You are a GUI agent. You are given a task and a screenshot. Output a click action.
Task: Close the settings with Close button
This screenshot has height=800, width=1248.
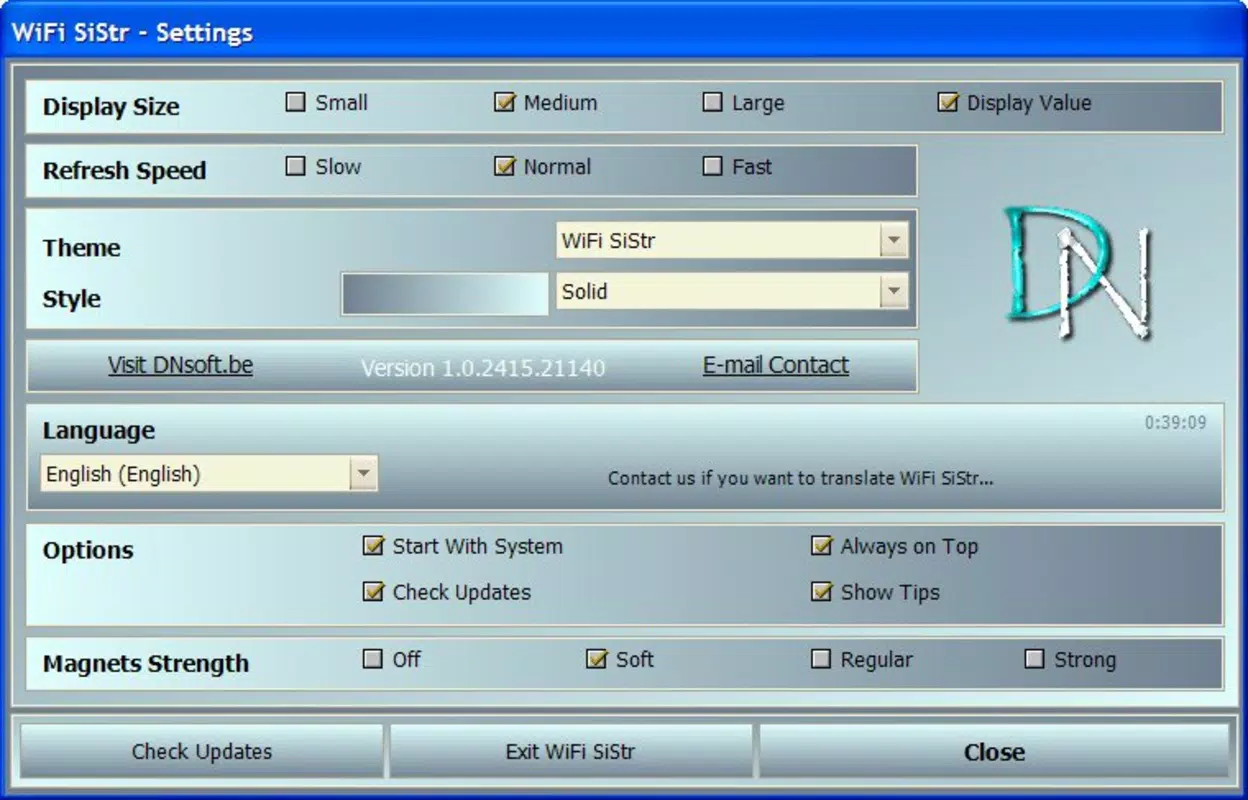tap(994, 752)
